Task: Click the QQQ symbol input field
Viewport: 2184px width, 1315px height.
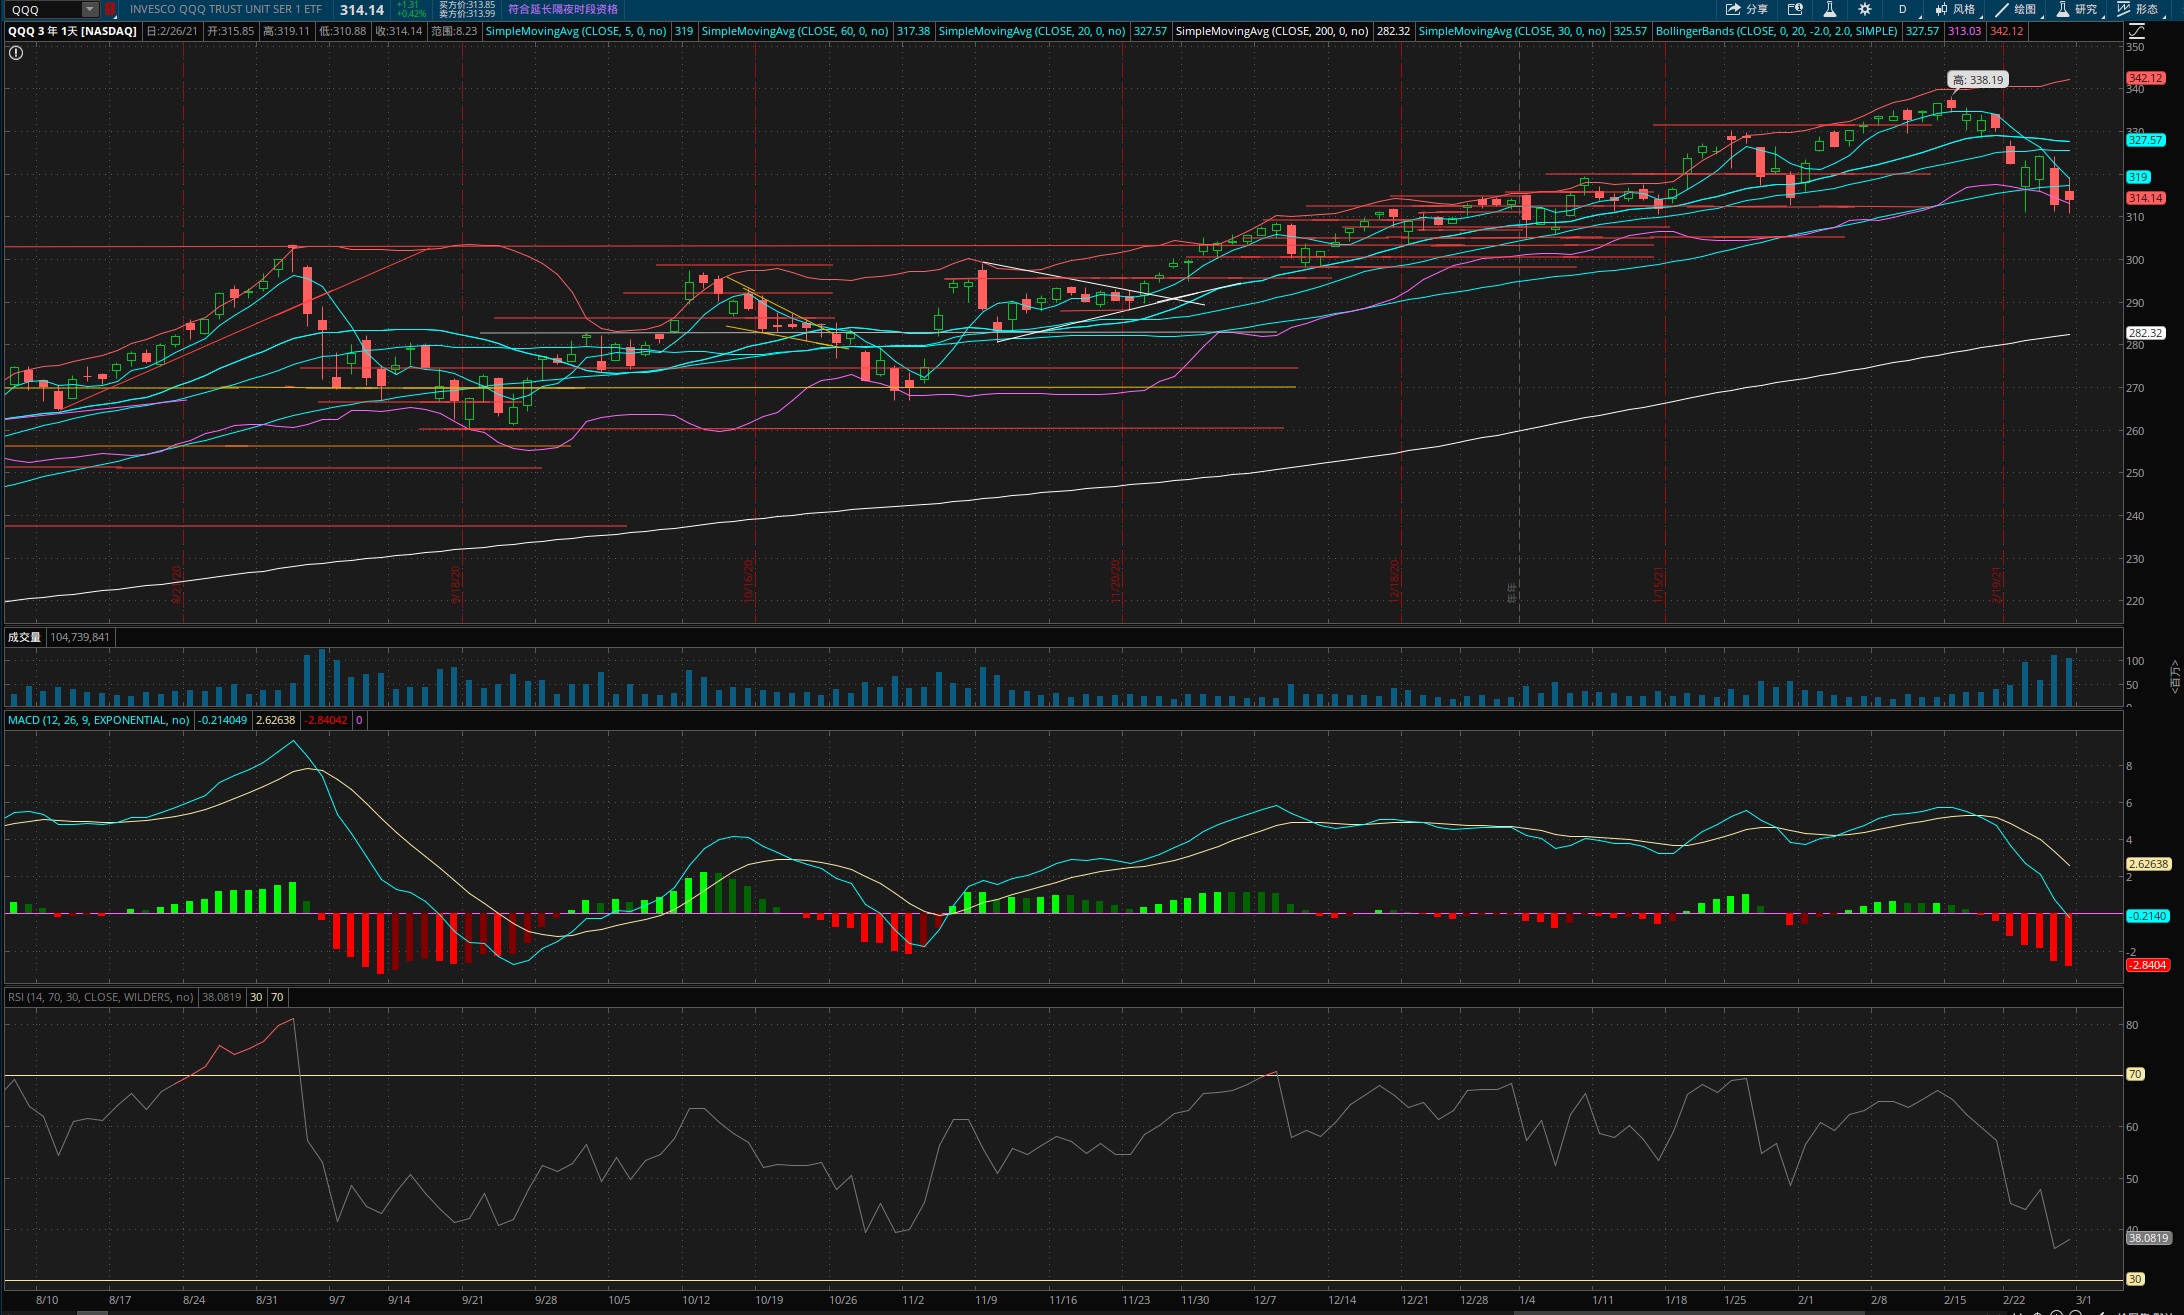Action: [44, 9]
